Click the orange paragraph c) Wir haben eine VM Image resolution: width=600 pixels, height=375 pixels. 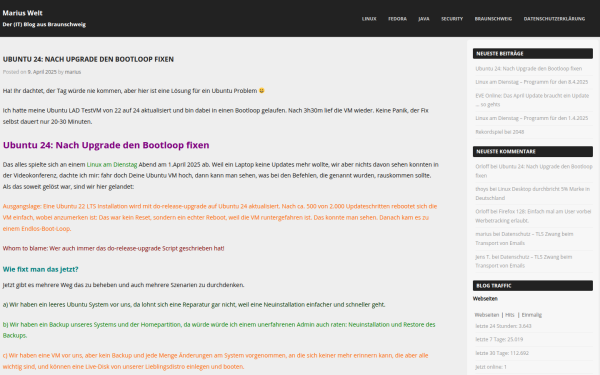coord(215,361)
